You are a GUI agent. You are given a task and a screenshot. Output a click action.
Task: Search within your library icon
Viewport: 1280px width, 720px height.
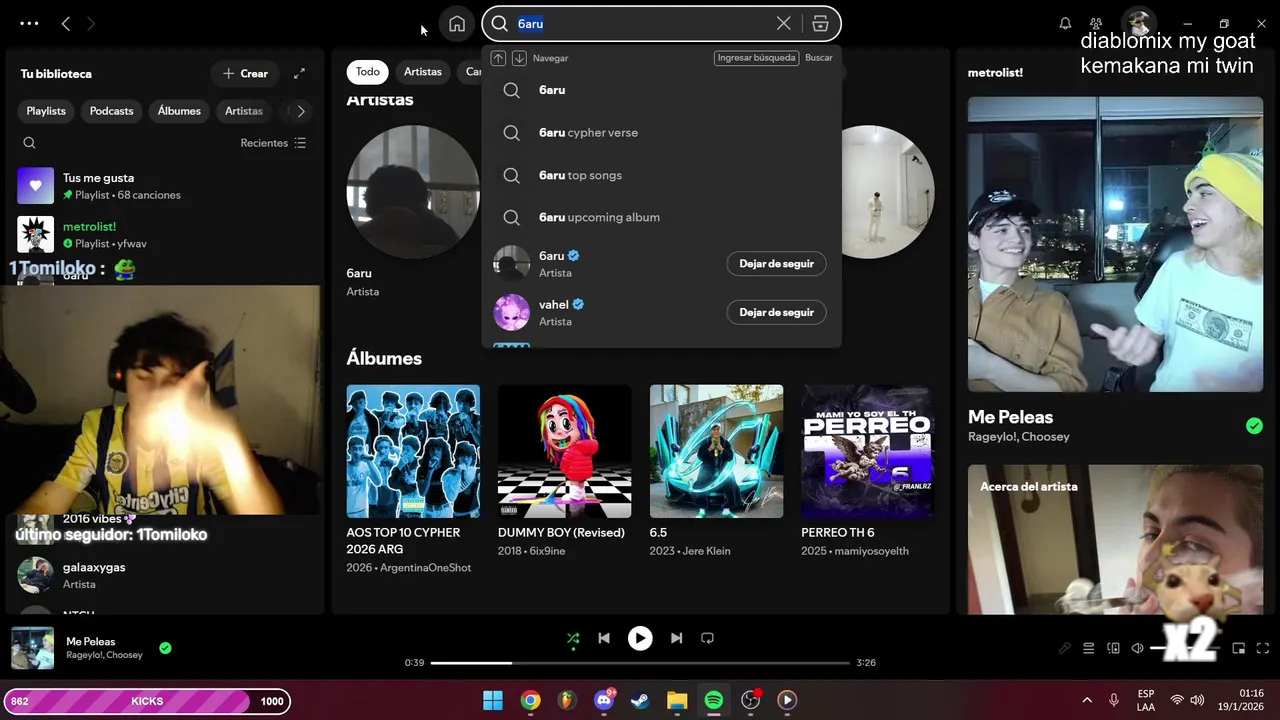coord(29,143)
